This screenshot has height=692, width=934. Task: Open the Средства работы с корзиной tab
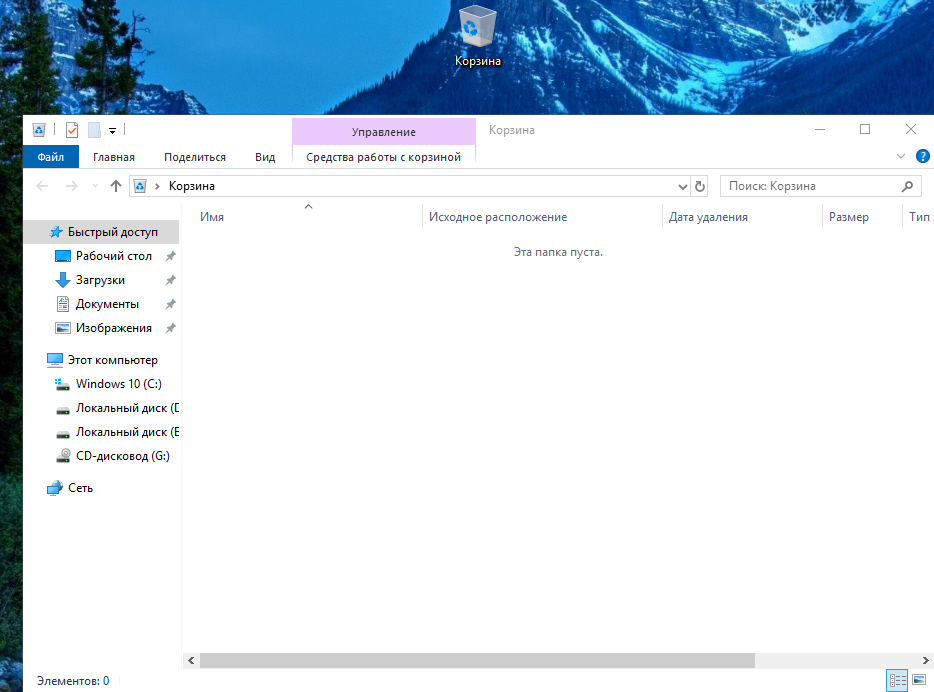(x=384, y=157)
